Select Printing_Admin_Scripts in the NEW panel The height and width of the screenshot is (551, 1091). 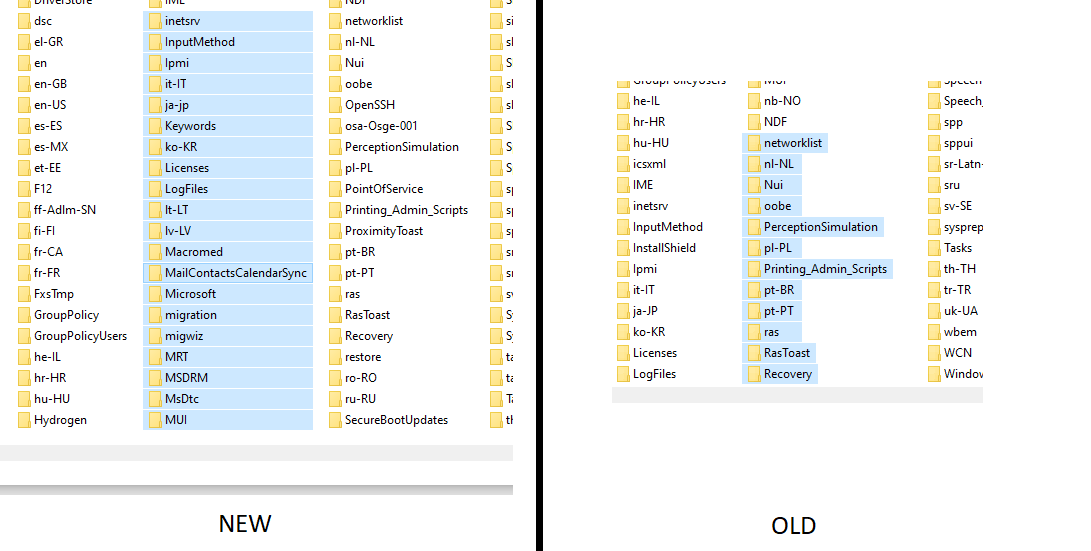(406, 209)
